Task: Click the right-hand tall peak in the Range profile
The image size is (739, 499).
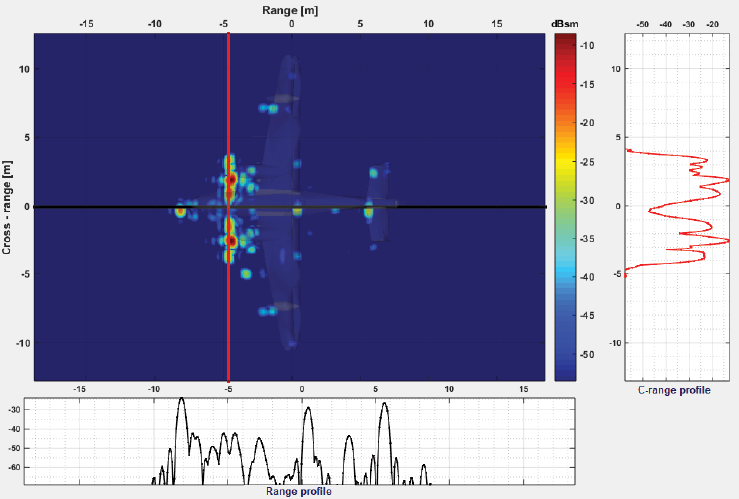Action: pos(383,405)
